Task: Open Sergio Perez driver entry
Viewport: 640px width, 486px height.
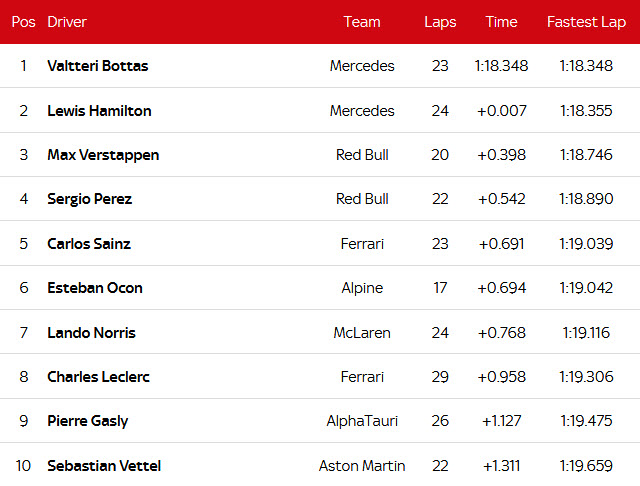Action: click(x=89, y=199)
